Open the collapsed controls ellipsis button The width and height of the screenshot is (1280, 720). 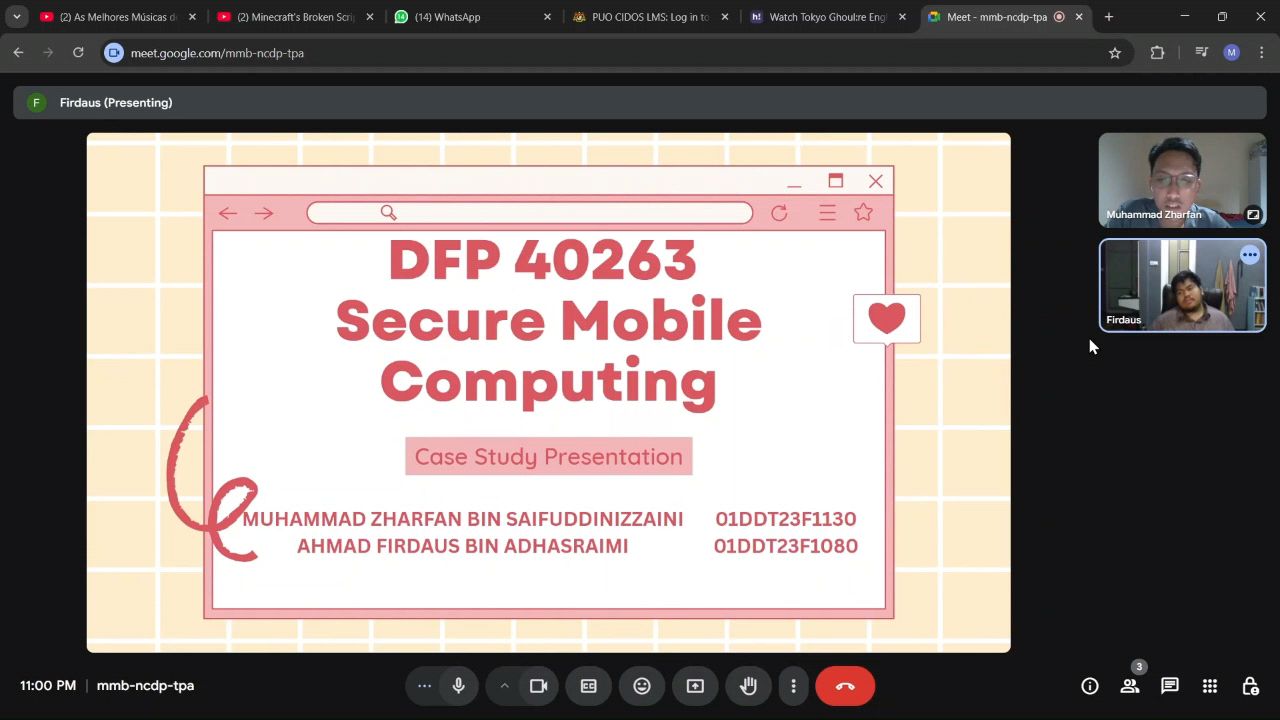click(424, 686)
